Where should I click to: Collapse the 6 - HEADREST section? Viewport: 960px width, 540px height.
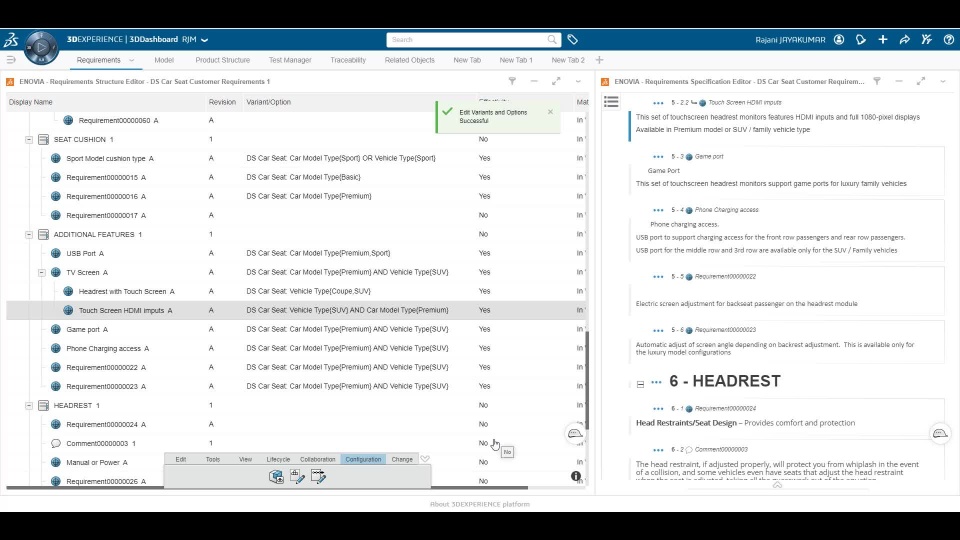640,384
